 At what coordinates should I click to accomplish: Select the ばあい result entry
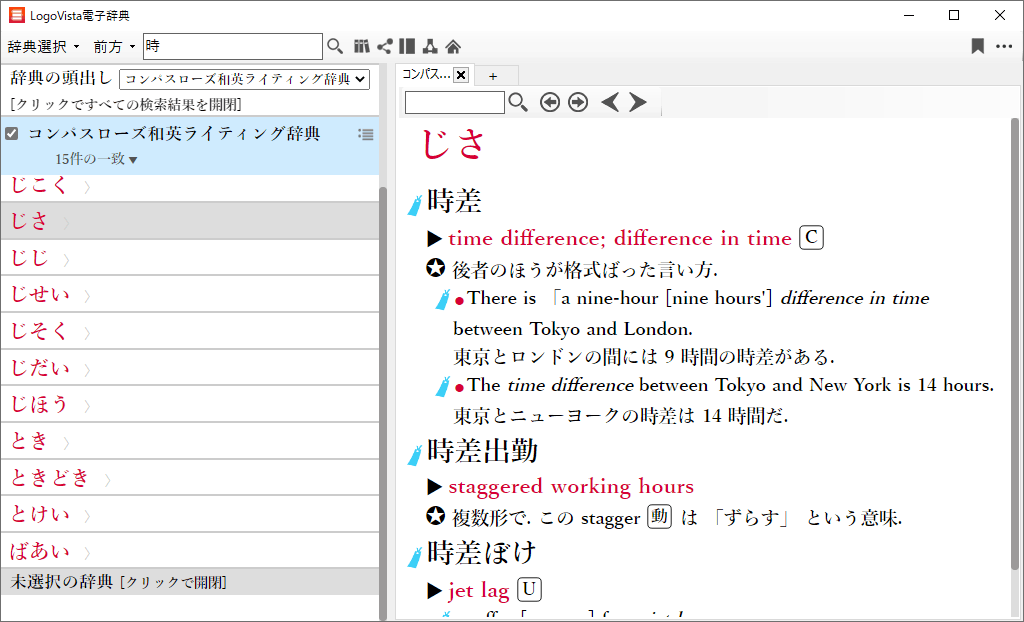[x=189, y=550]
